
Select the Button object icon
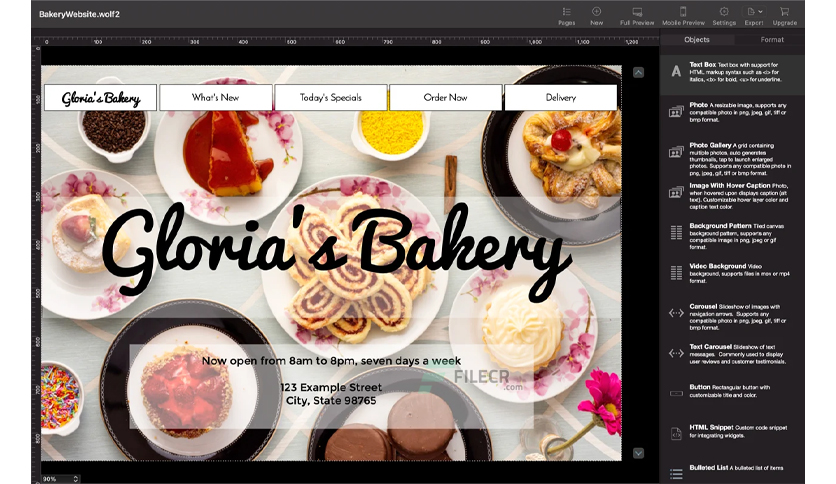point(676,393)
